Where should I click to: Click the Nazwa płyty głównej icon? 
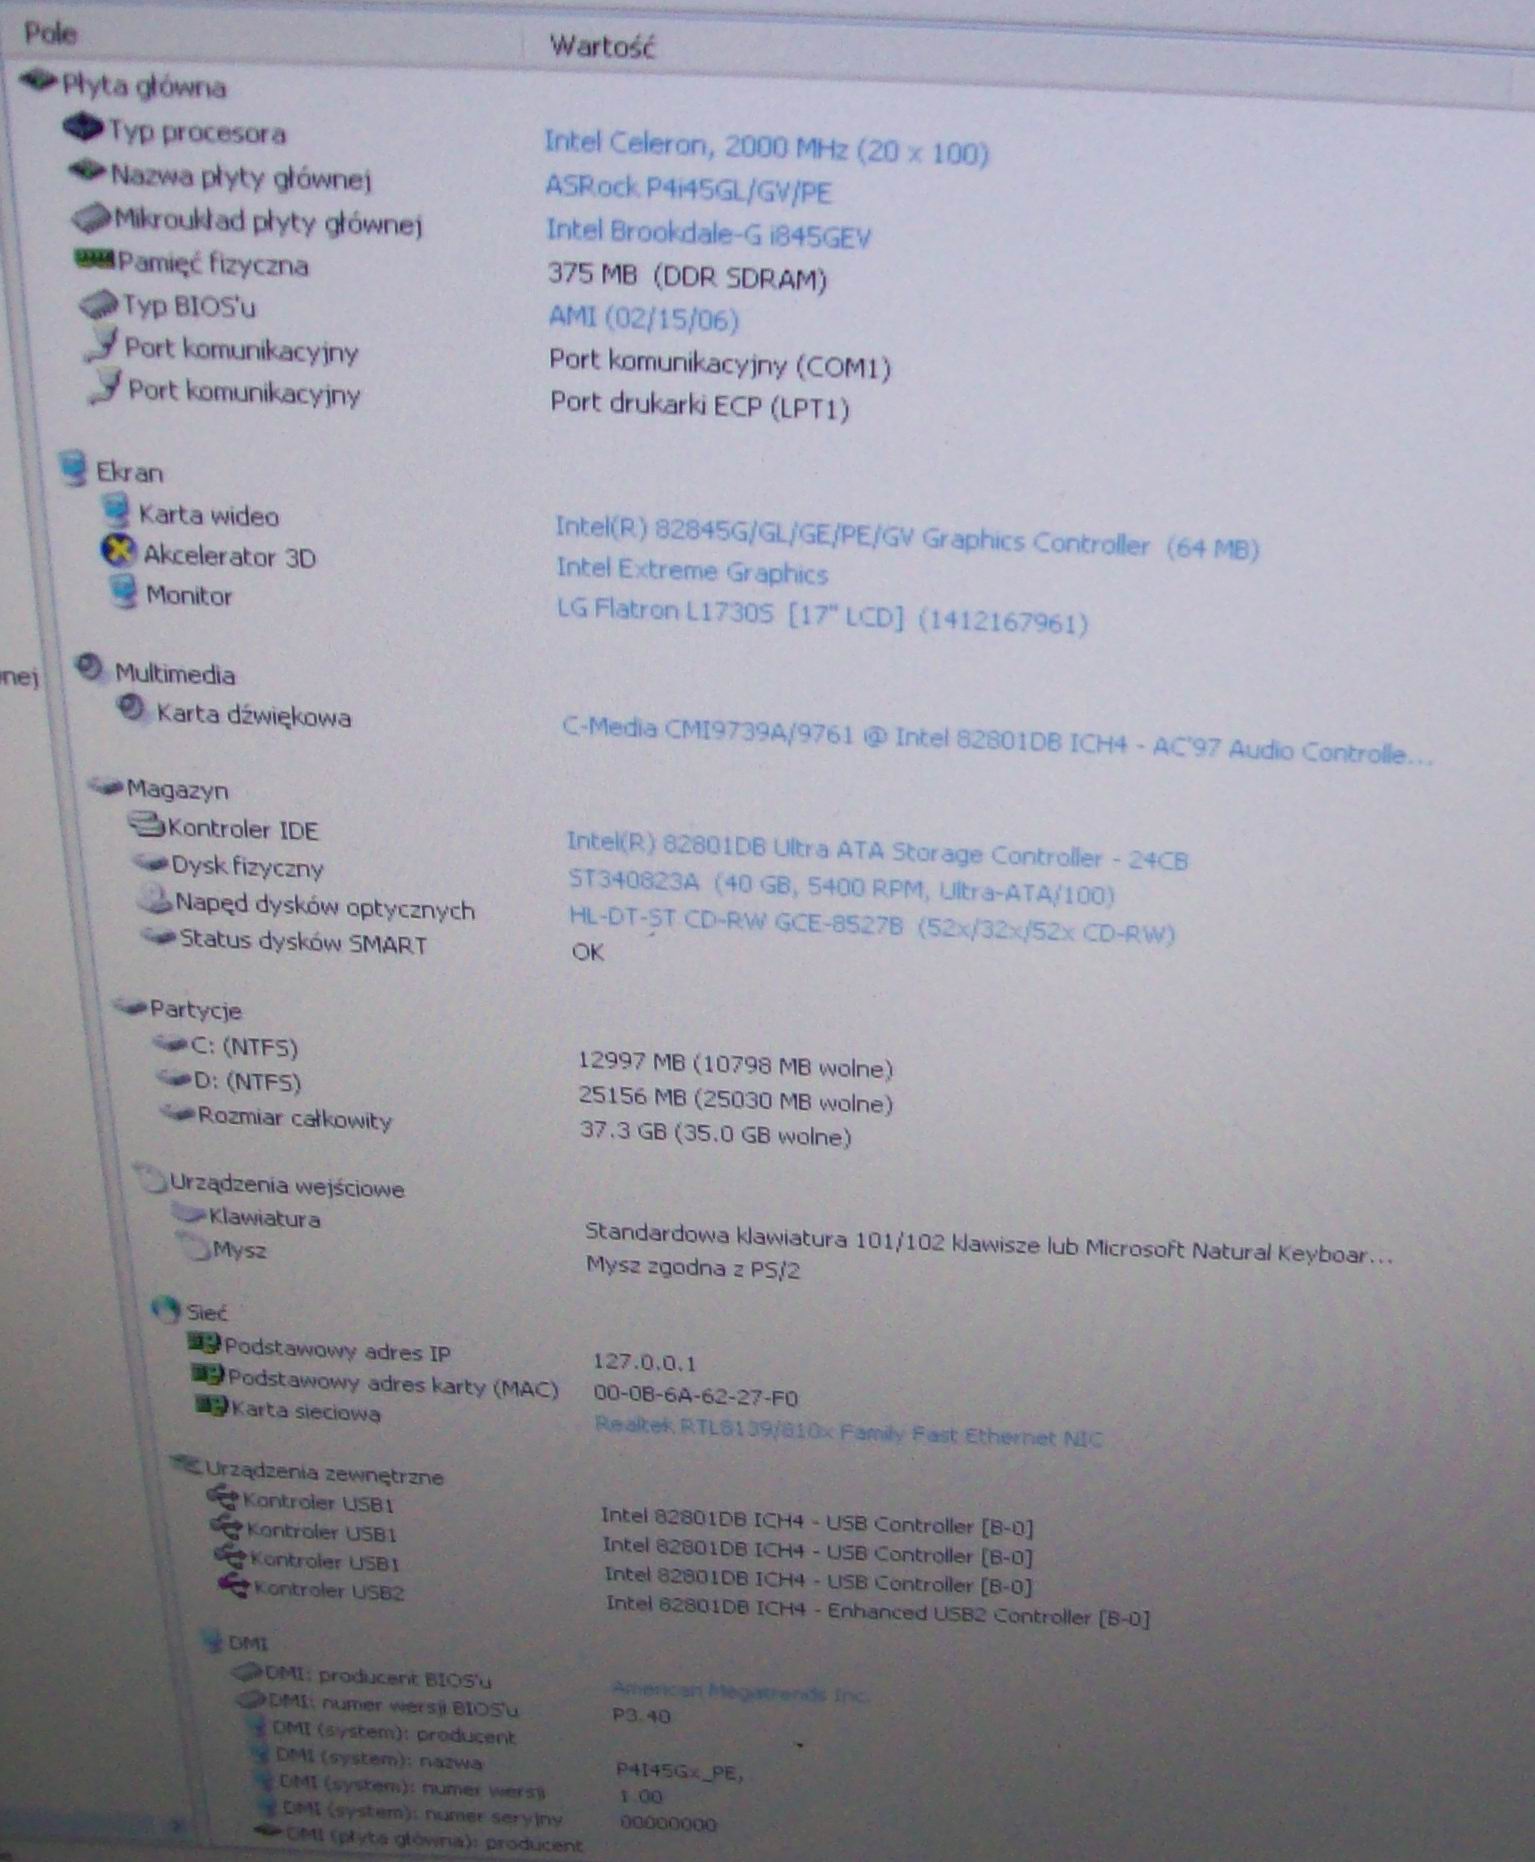pos(88,171)
